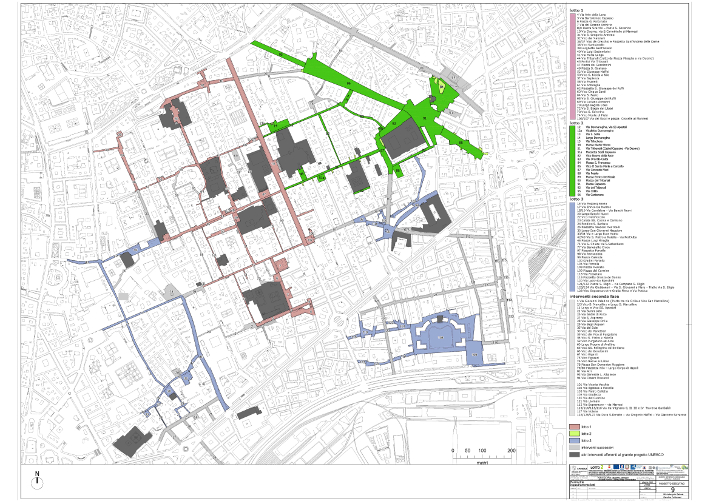
Task: Click the green lotto 2 legend swatch
Action: click(x=574, y=433)
